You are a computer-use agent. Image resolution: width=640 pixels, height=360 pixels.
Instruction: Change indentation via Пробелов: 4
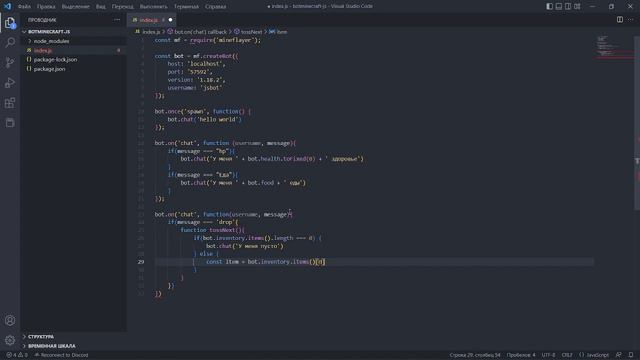(x=521, y=355)
